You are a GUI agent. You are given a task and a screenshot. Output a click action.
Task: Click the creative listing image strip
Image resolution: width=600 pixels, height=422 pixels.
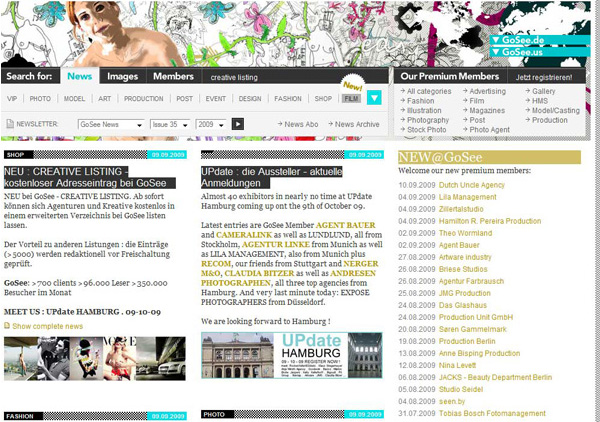(95, 358)
